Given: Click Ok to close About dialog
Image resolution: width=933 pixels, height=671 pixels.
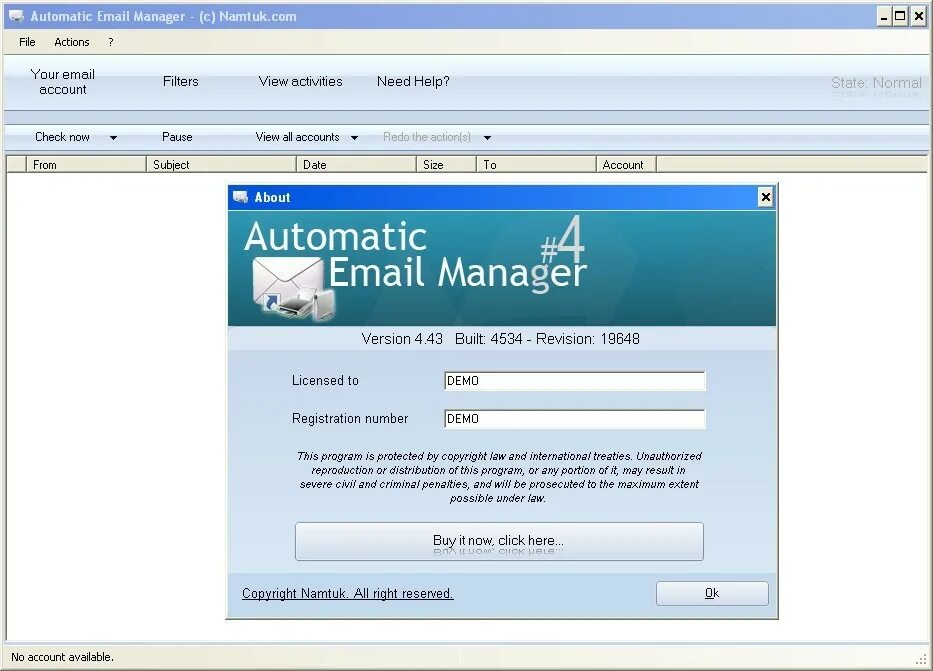Looking at the screenshot, I should pos(712,594).
